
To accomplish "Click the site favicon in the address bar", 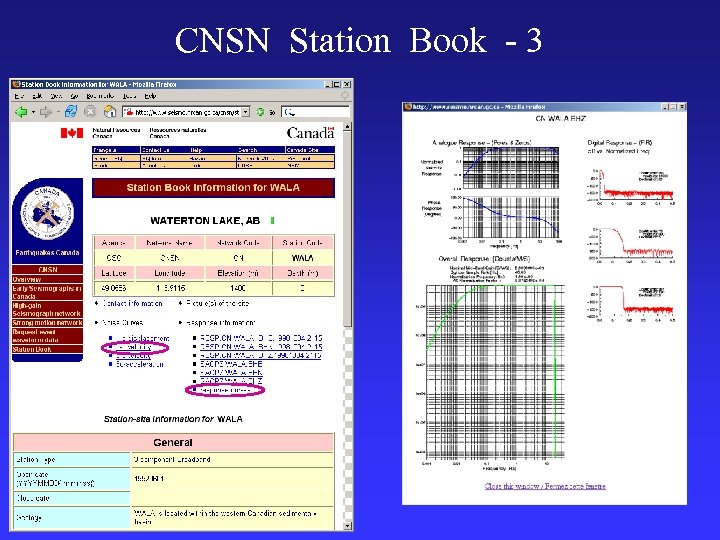I will pos(129,112).
